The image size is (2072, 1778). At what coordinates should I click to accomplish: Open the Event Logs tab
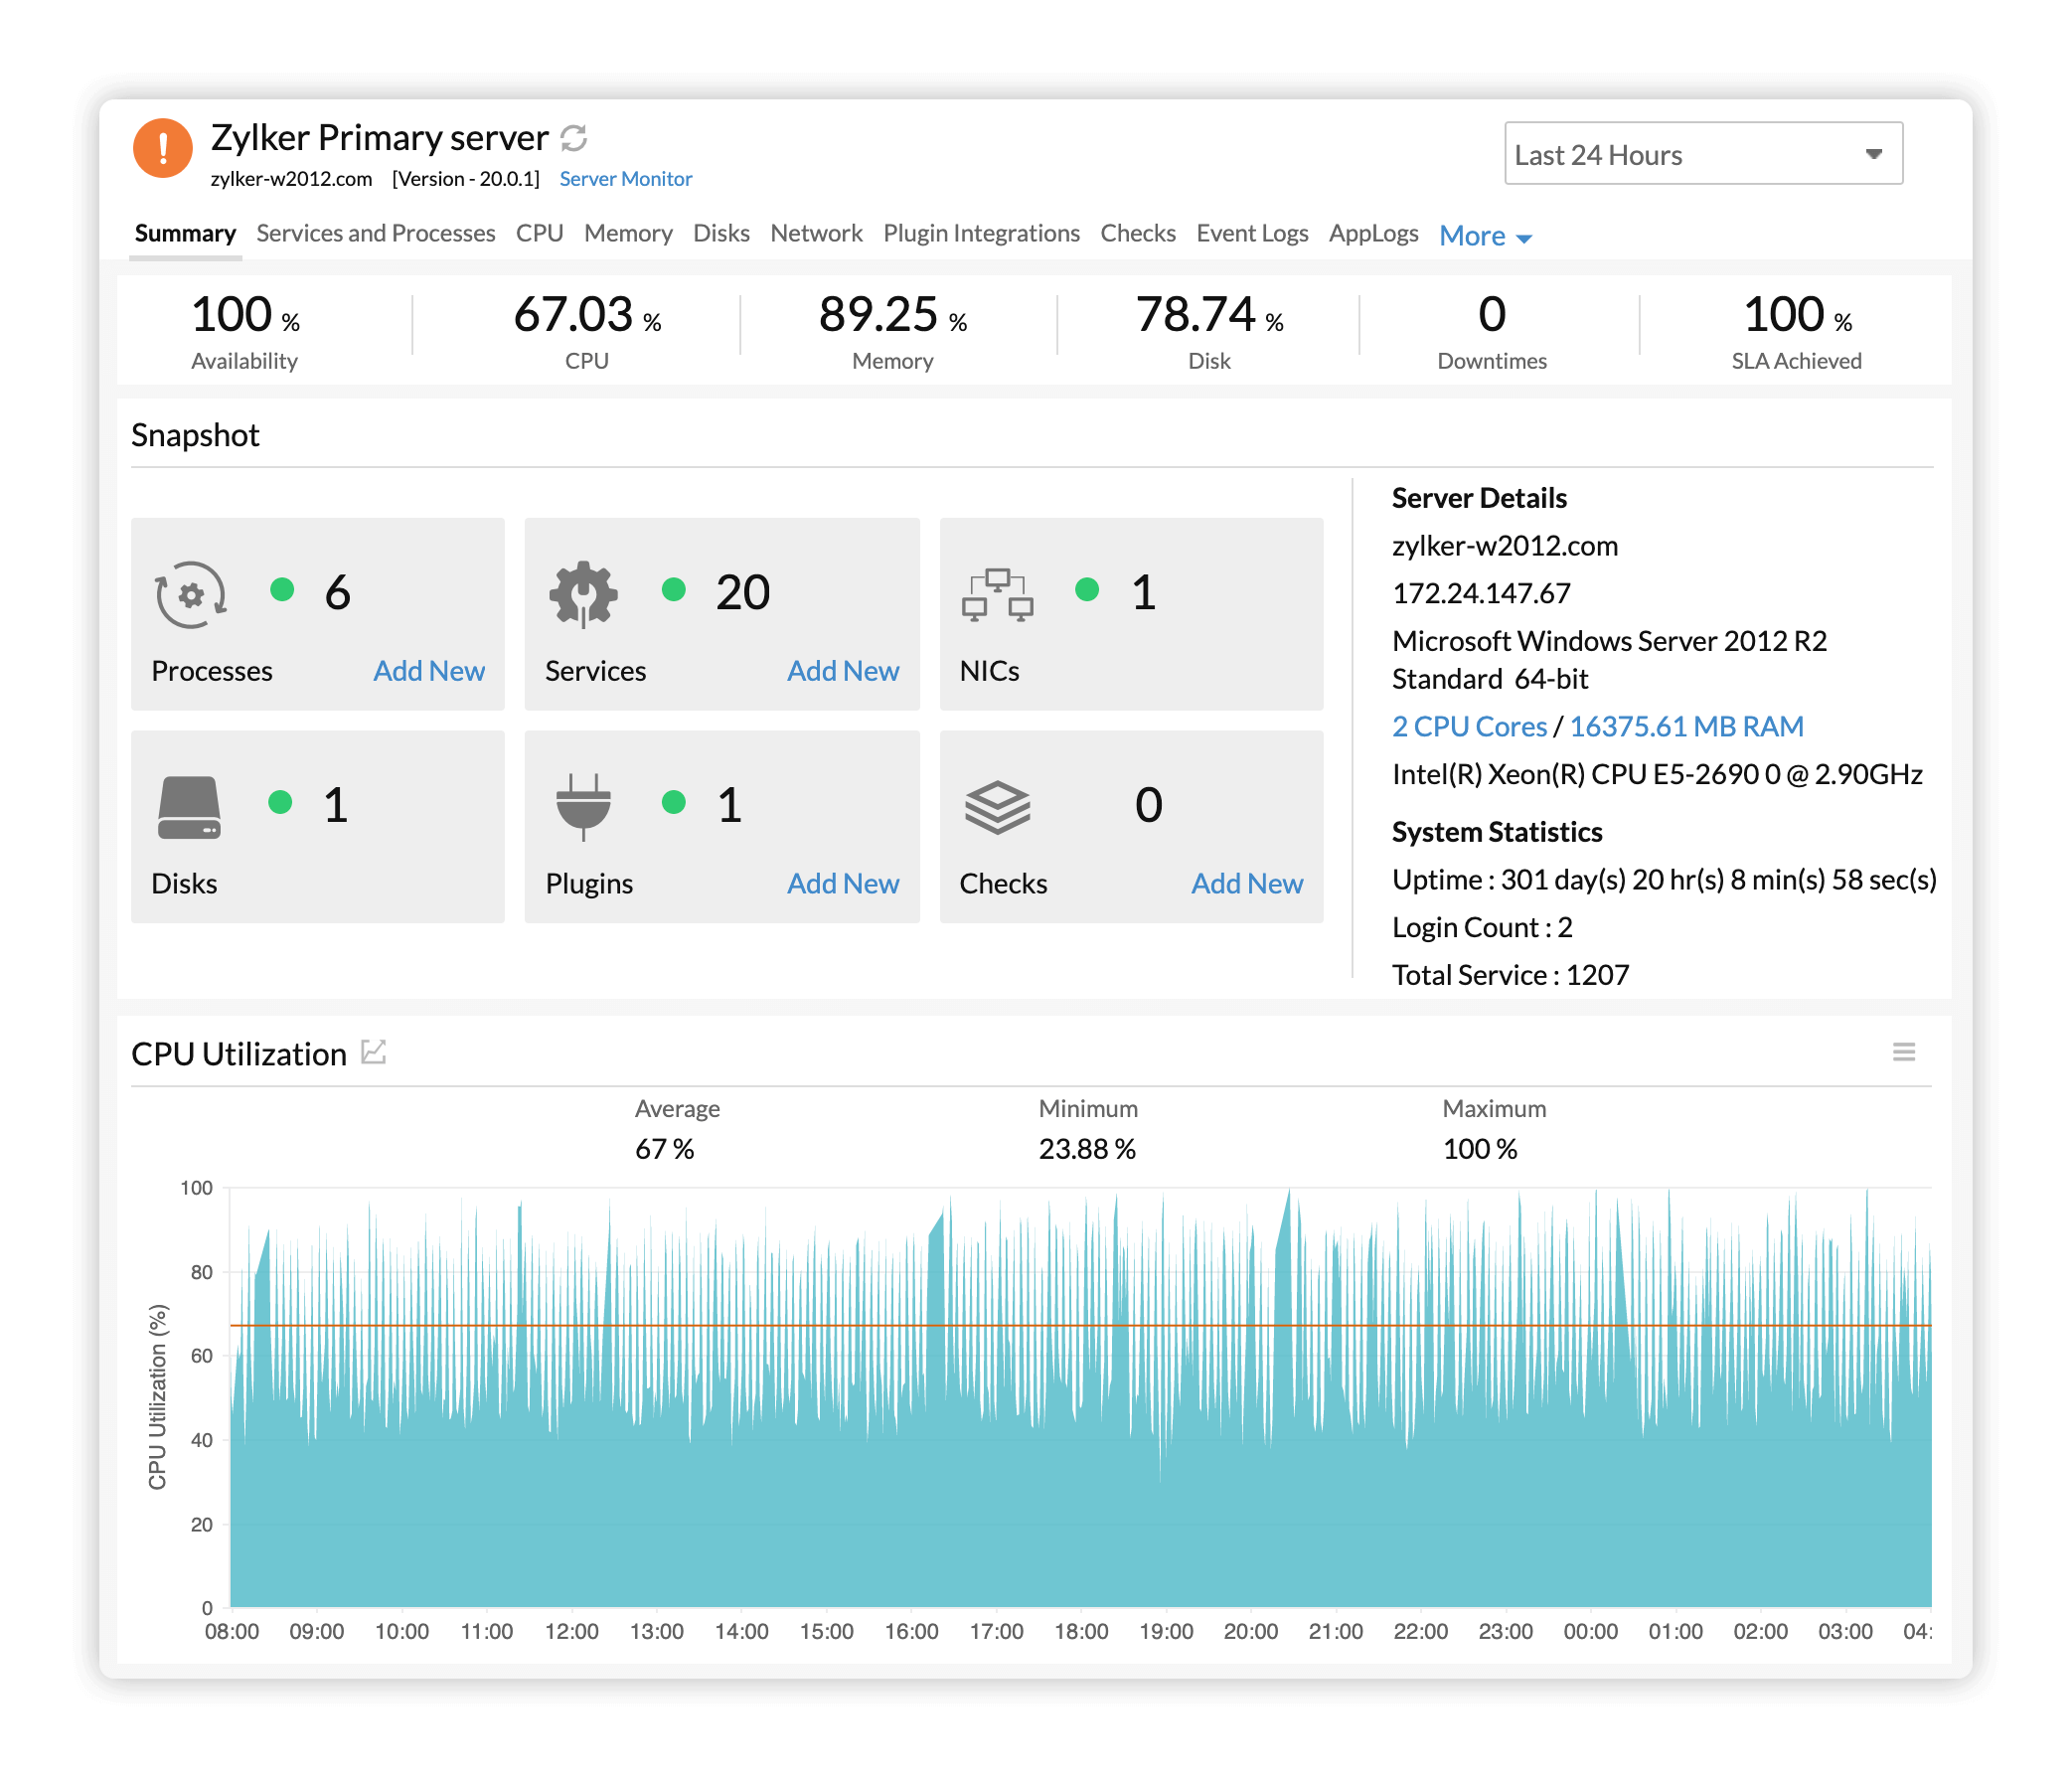[1252, 233]
